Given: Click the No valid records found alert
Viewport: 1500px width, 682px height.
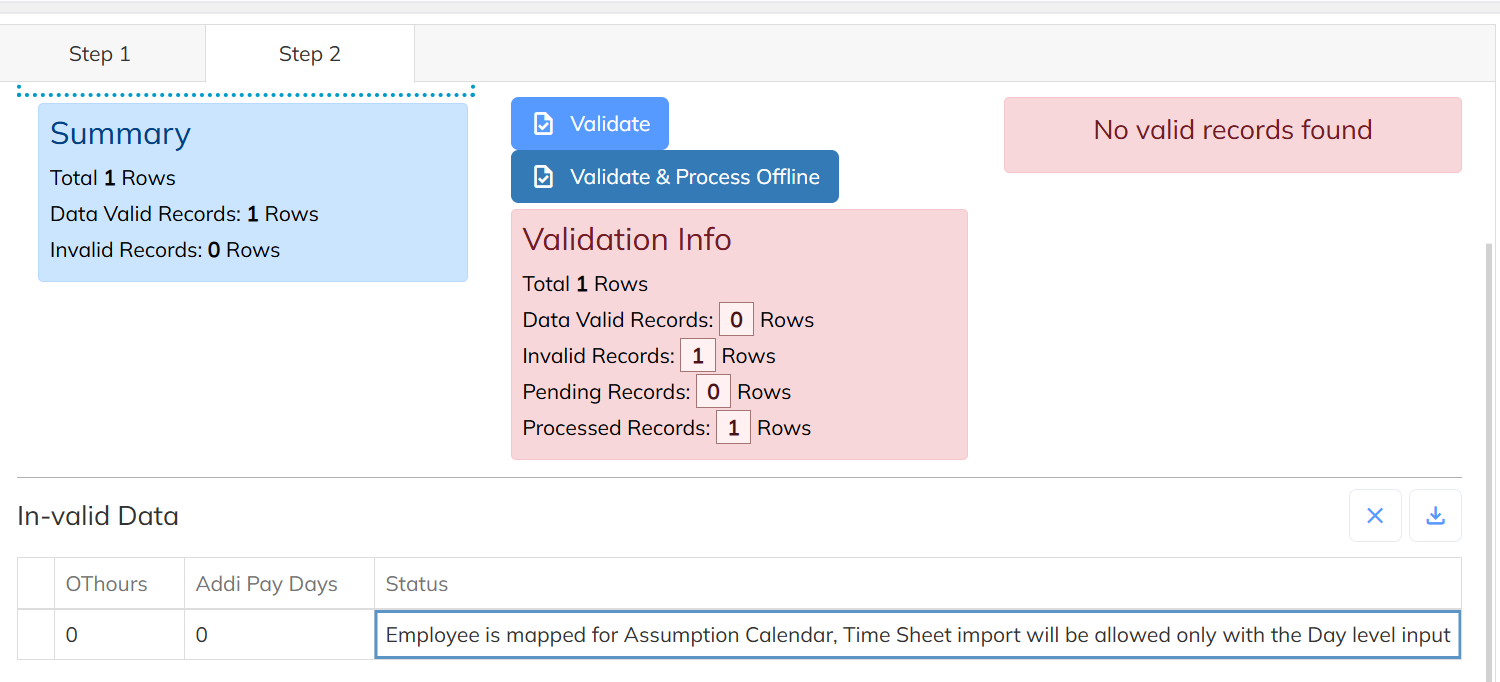Looking at the screenshot, I should pyautogui.click(x=1232, y=131).
